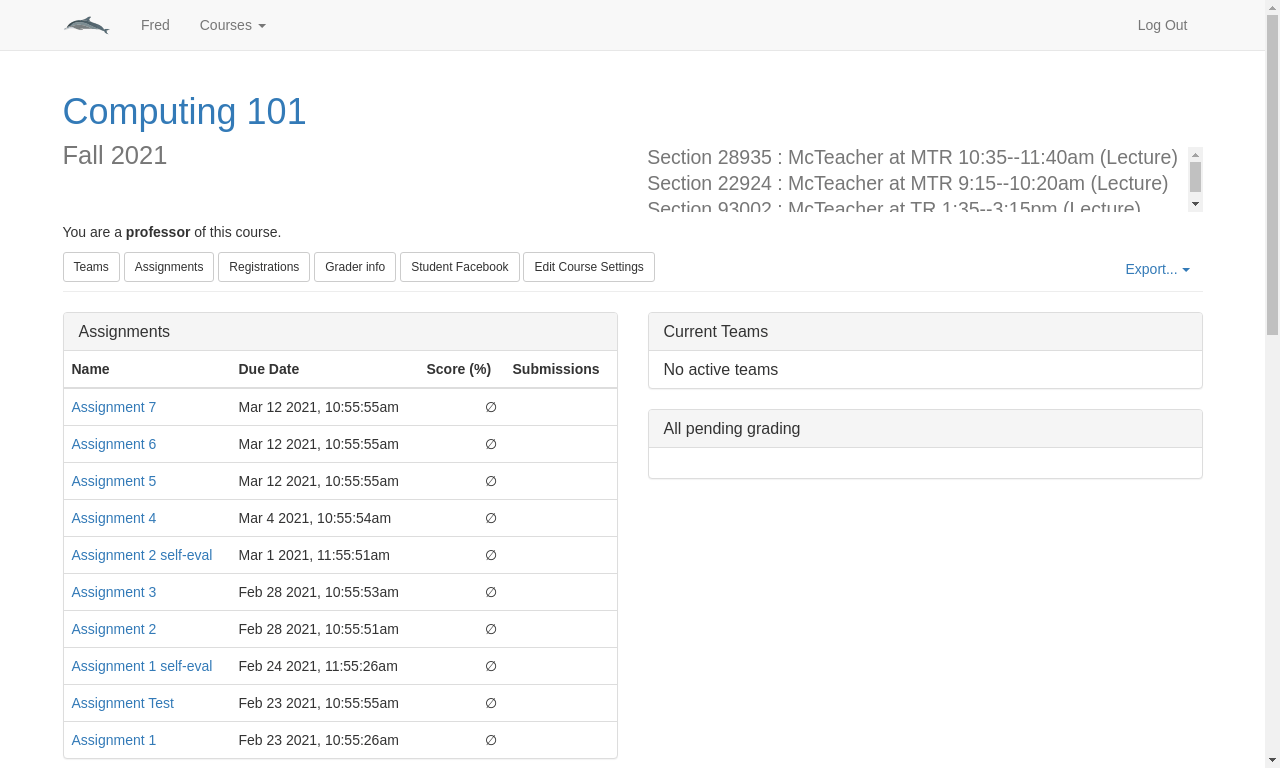This screenshot has height=768, width=1280.
Task: Open the Student Facebook button
Action: click(x=460, y=267)
